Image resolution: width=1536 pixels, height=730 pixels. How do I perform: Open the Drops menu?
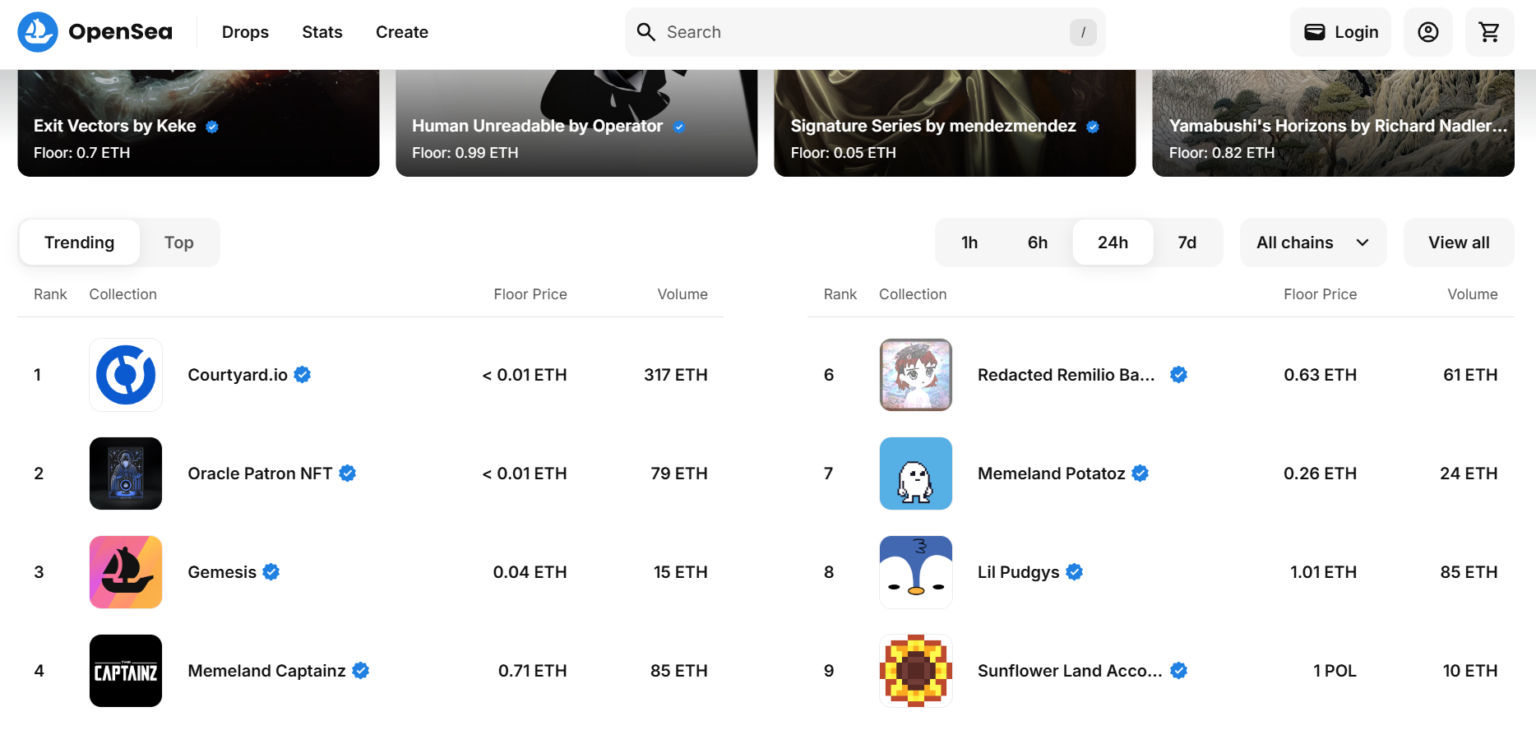pyautogui.click(x=245, y=31)
